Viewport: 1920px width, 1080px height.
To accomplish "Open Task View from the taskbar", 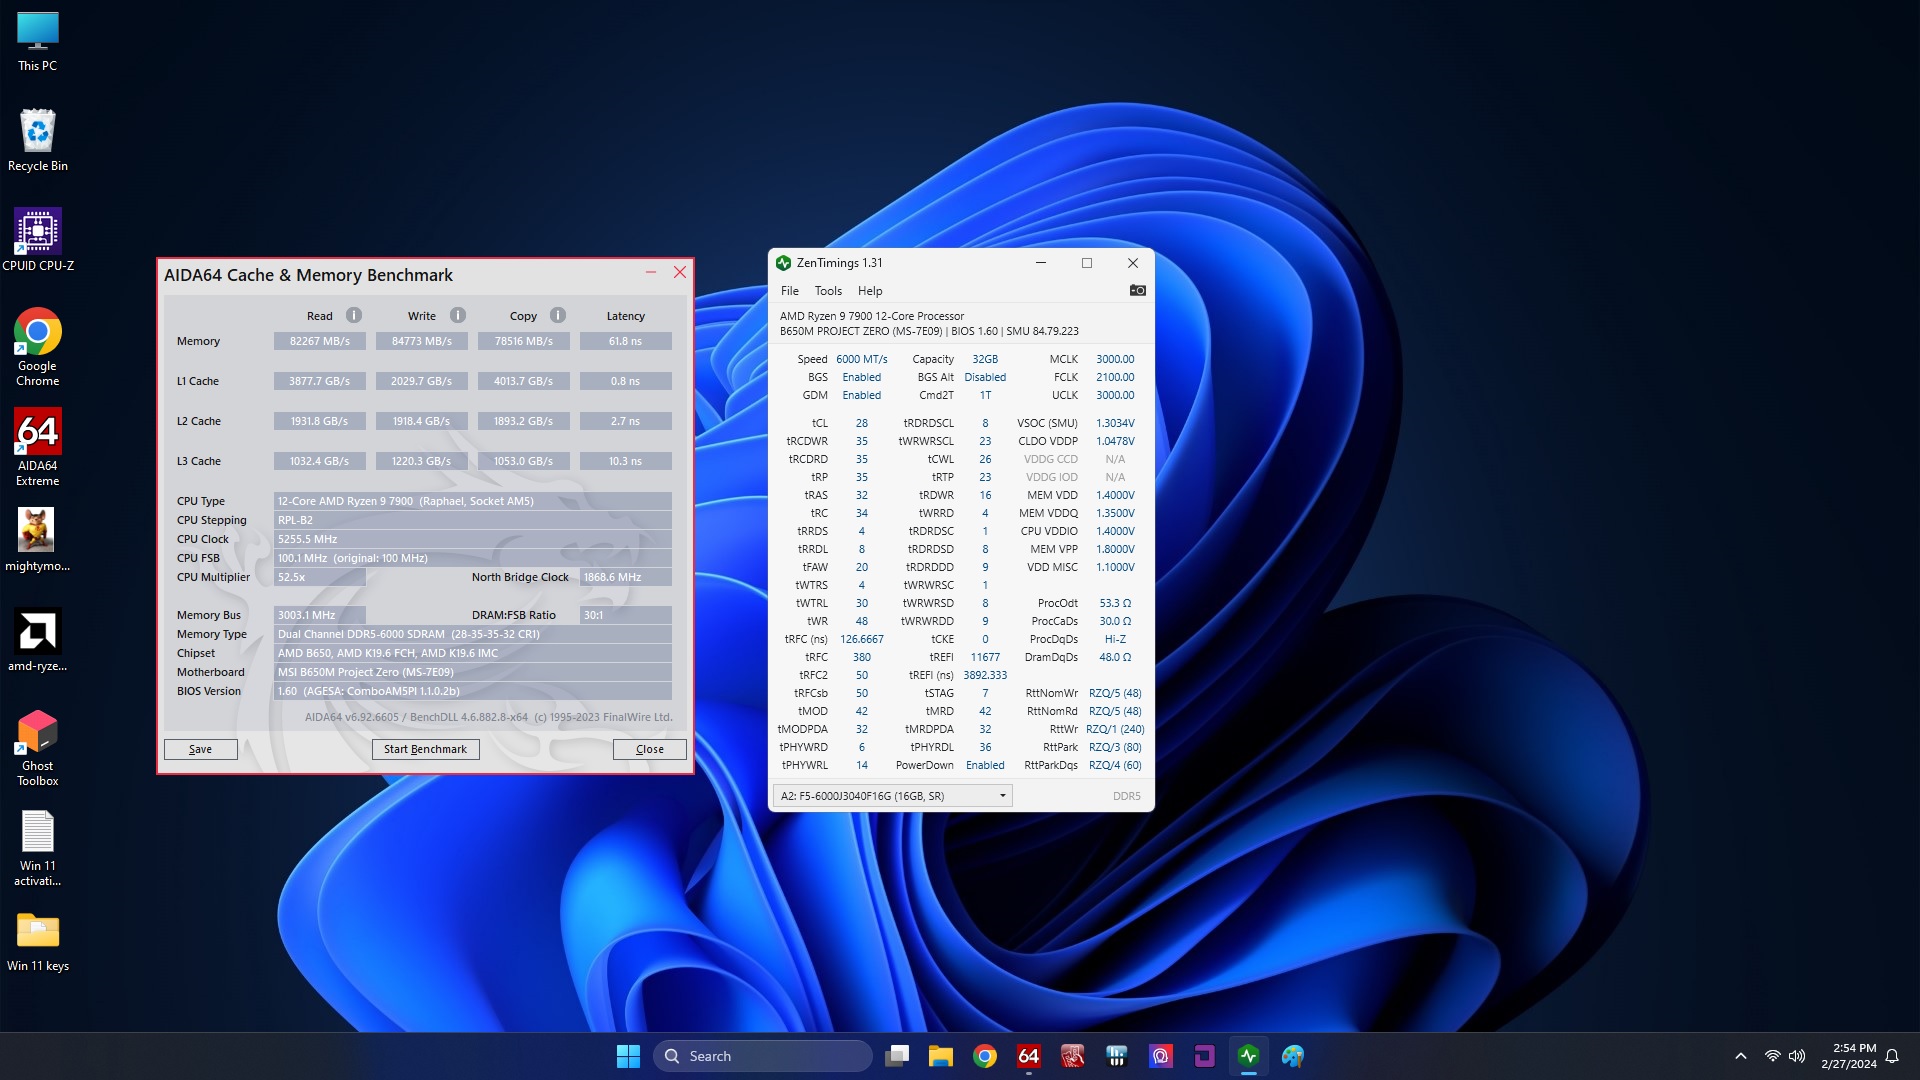I will click(897, 1056).
